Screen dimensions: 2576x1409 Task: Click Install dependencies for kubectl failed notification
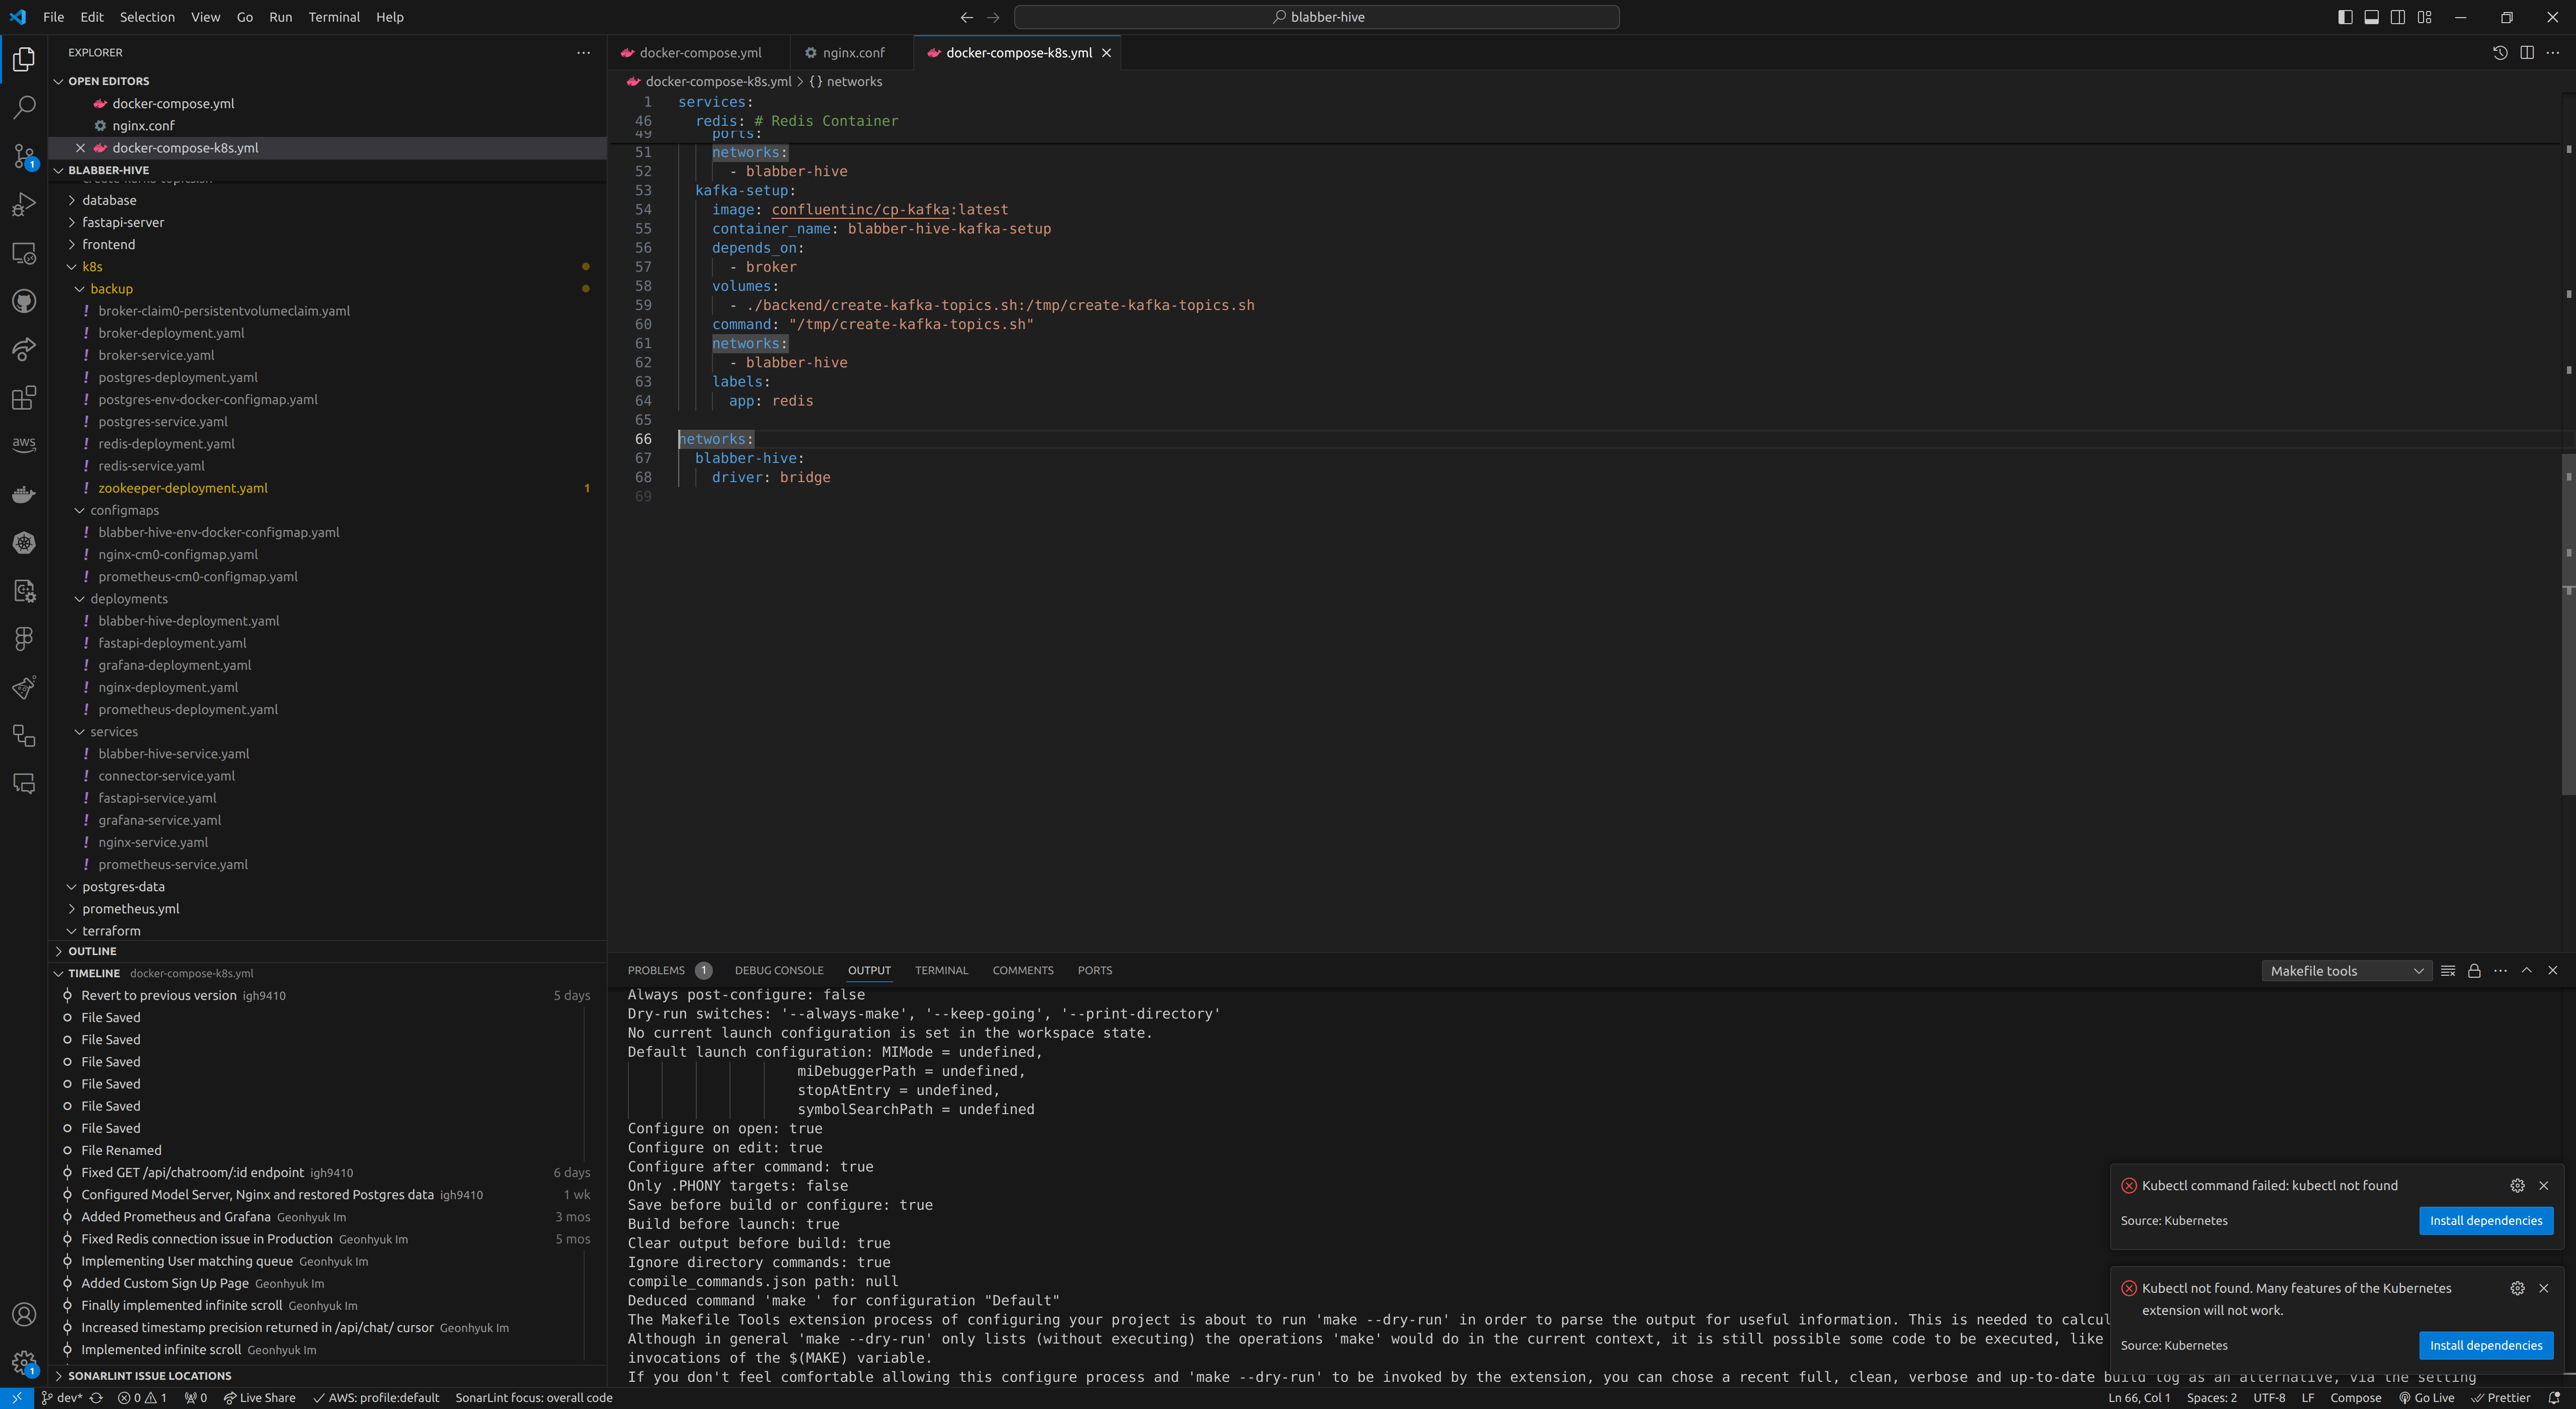(2485, 1220)
